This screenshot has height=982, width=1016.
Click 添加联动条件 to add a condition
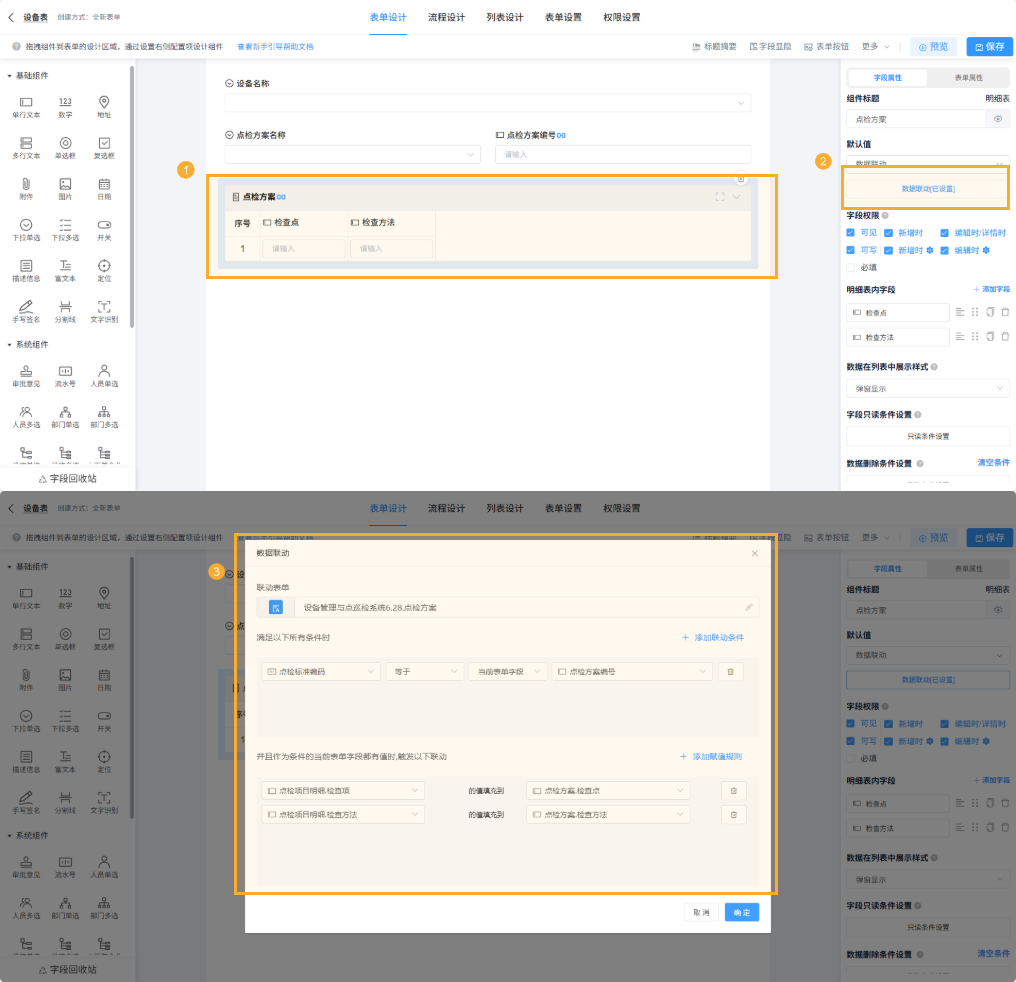pos(712,637)
